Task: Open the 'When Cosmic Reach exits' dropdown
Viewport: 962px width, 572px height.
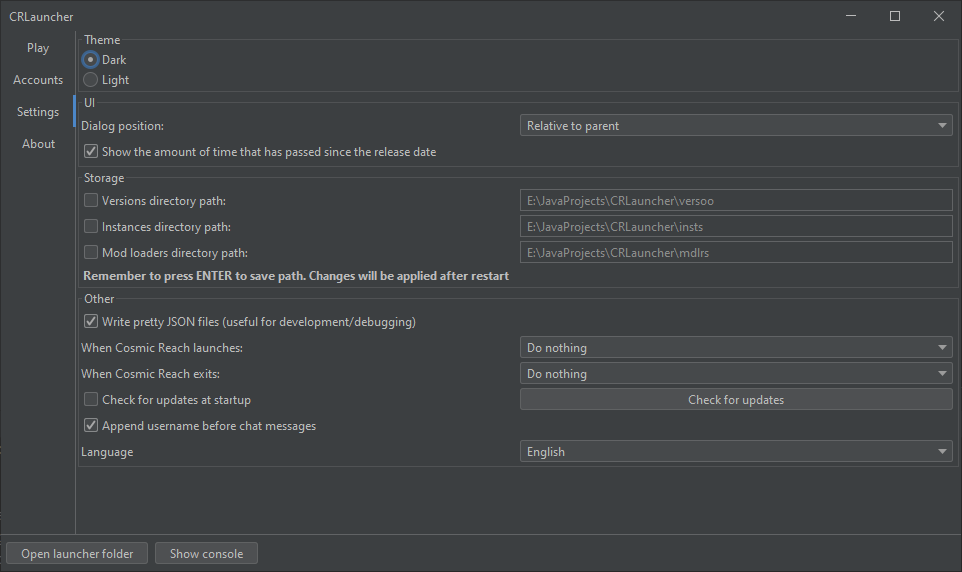Action: coord(736,374)
